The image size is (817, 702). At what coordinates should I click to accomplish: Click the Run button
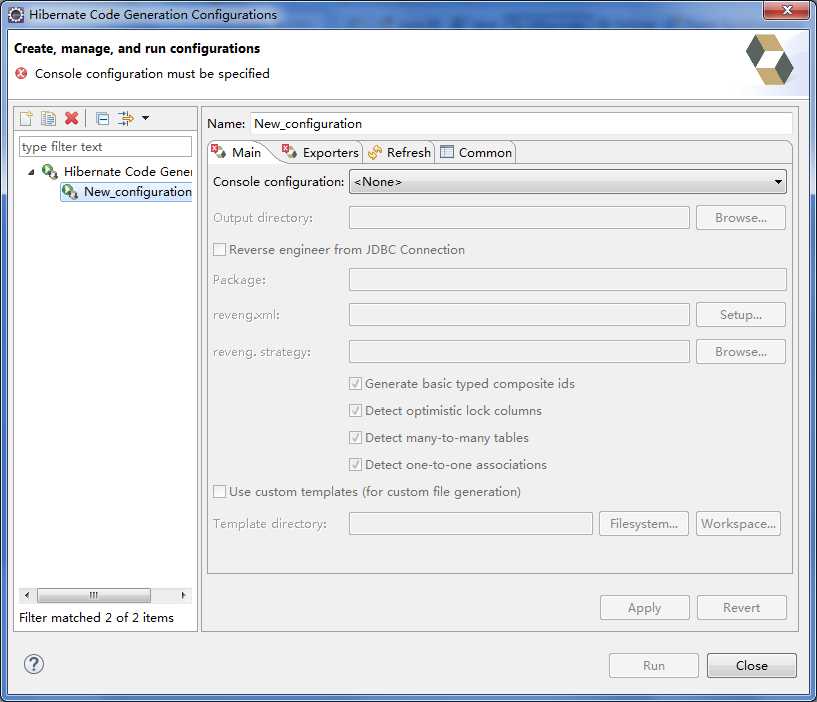click(x=653, y=666)
